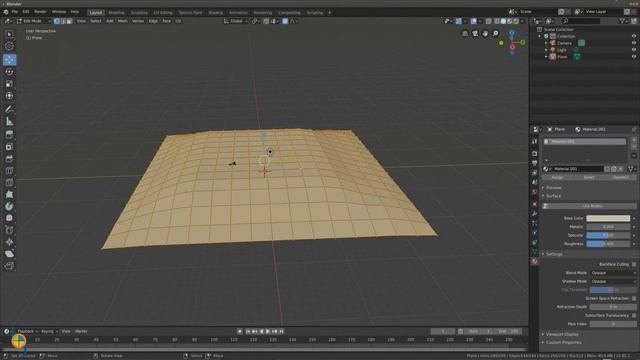The image size is (640, 360).
Task: Click the Assign material button
Action: coord(557,178)
